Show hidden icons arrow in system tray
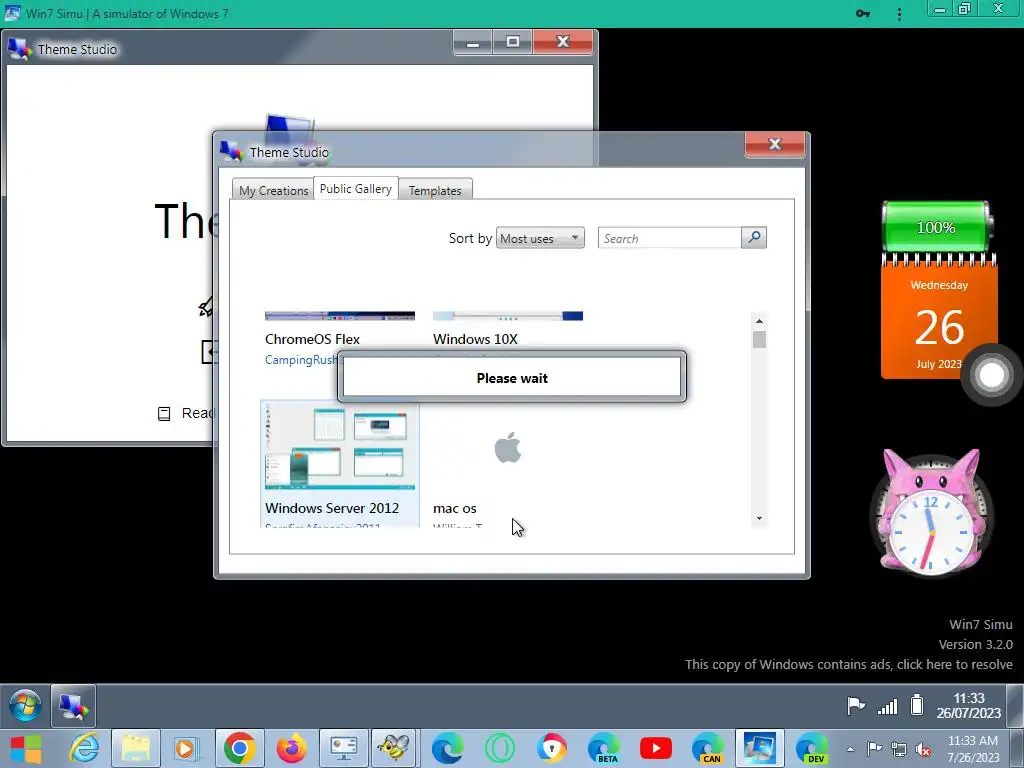The height and width of the screenshot is (768, 1024). (850, 749)
